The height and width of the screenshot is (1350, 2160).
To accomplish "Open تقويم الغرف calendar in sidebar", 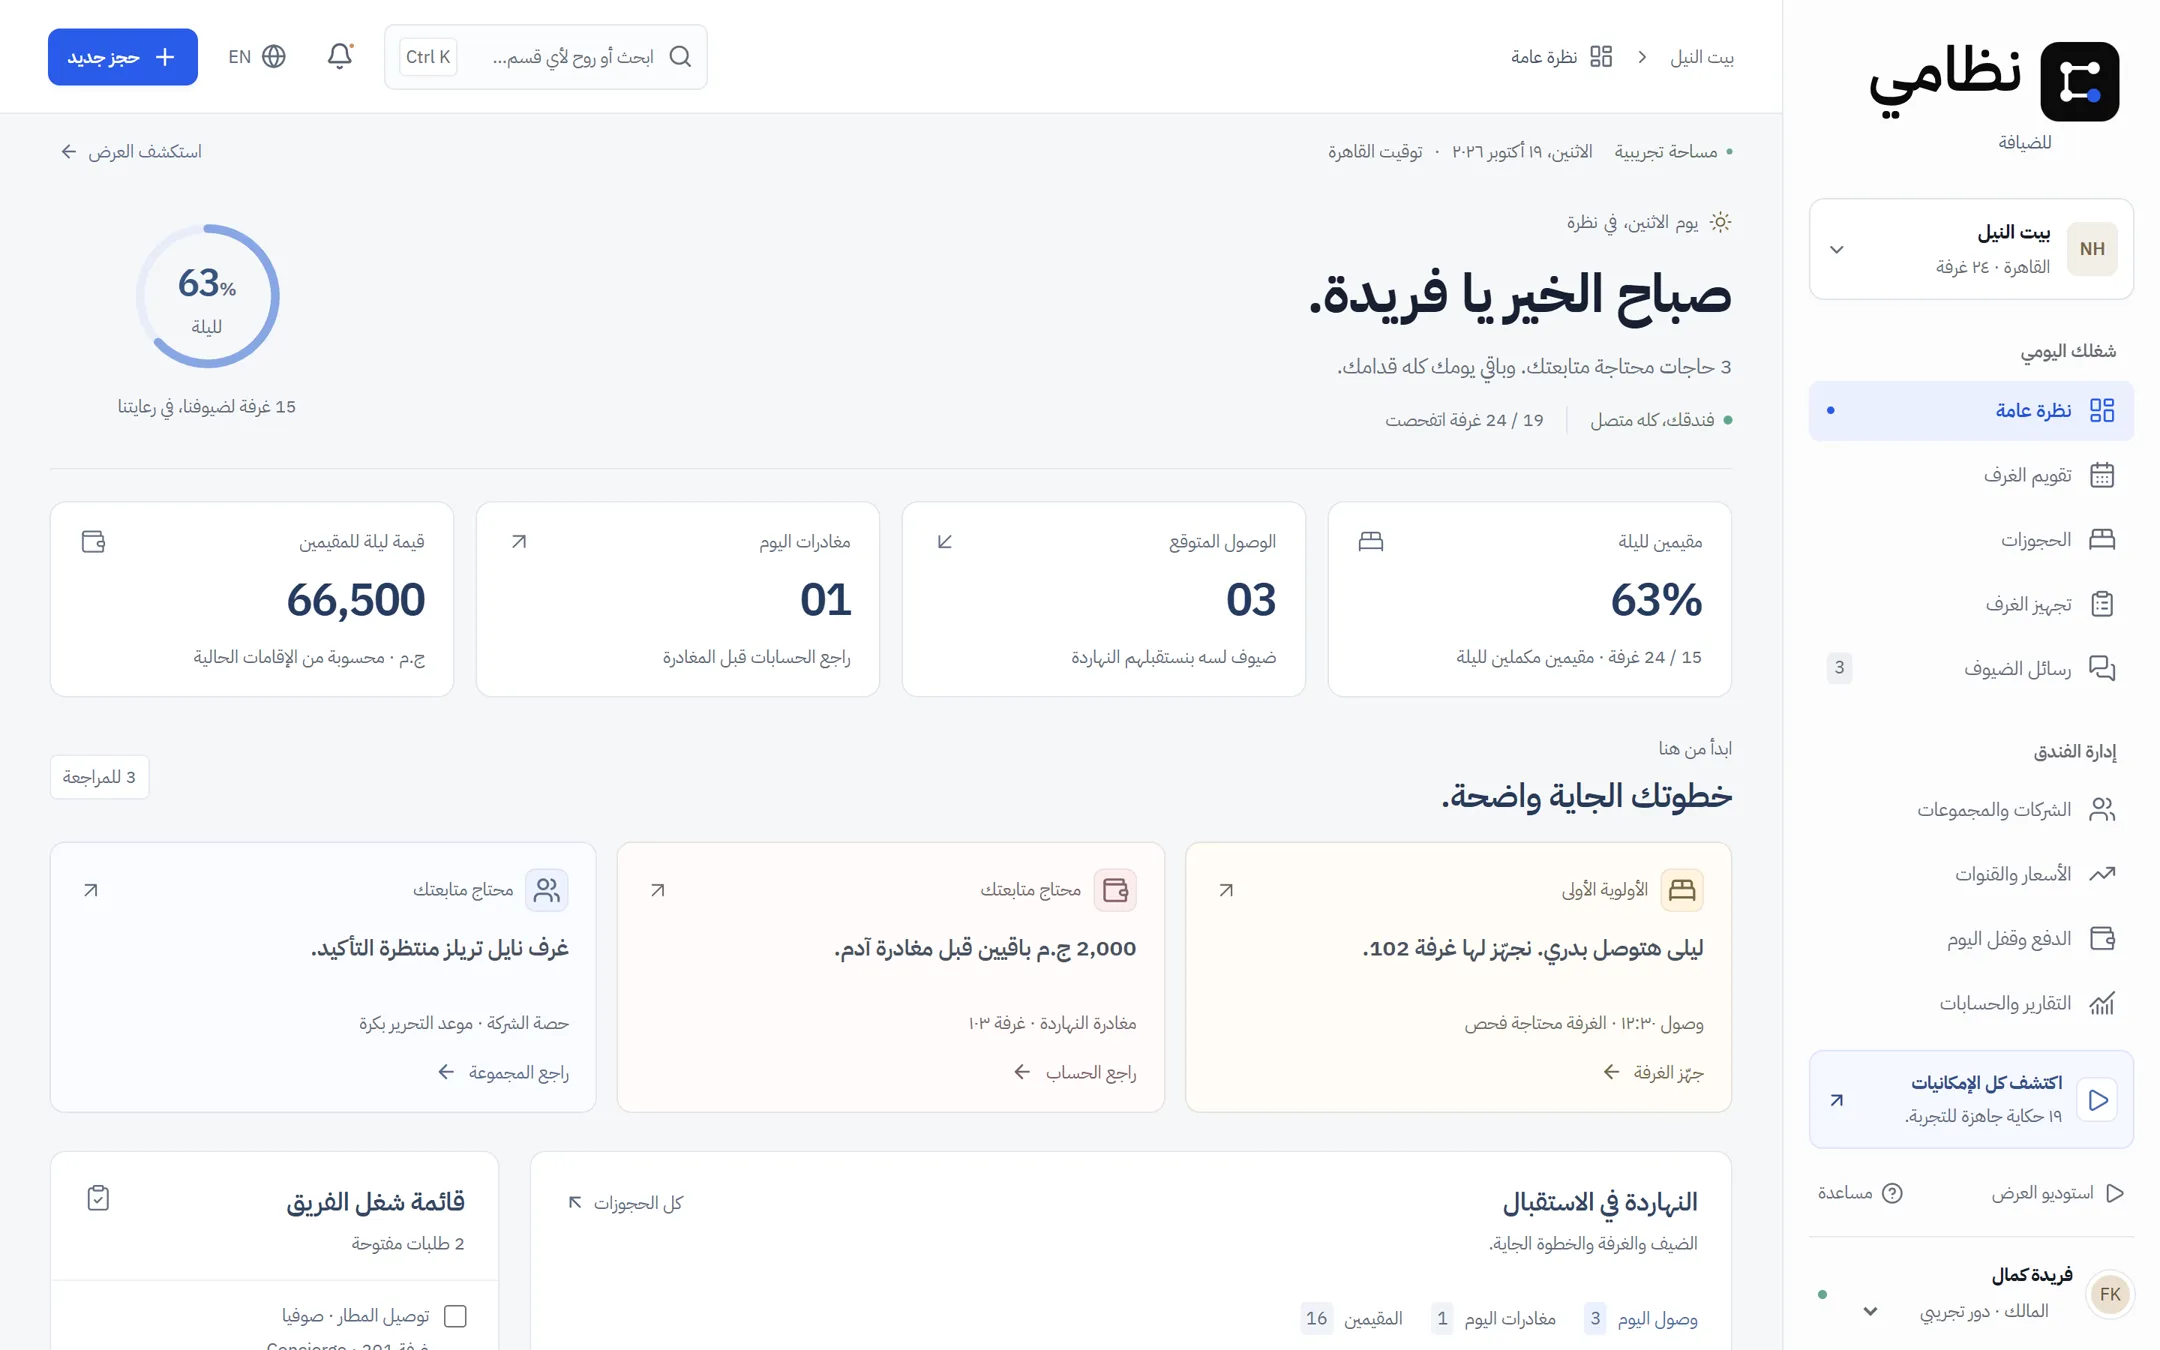I will pos(1971,475).
